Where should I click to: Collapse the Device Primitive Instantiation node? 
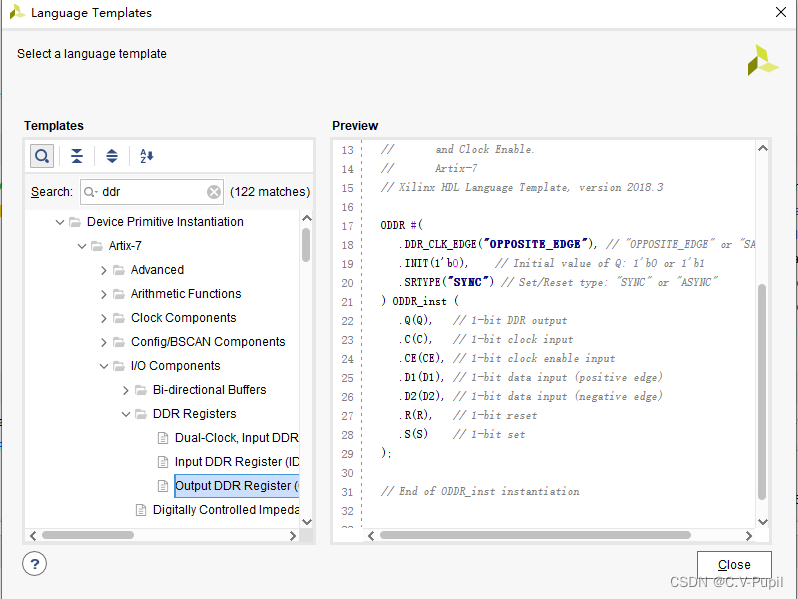(60, 222)
